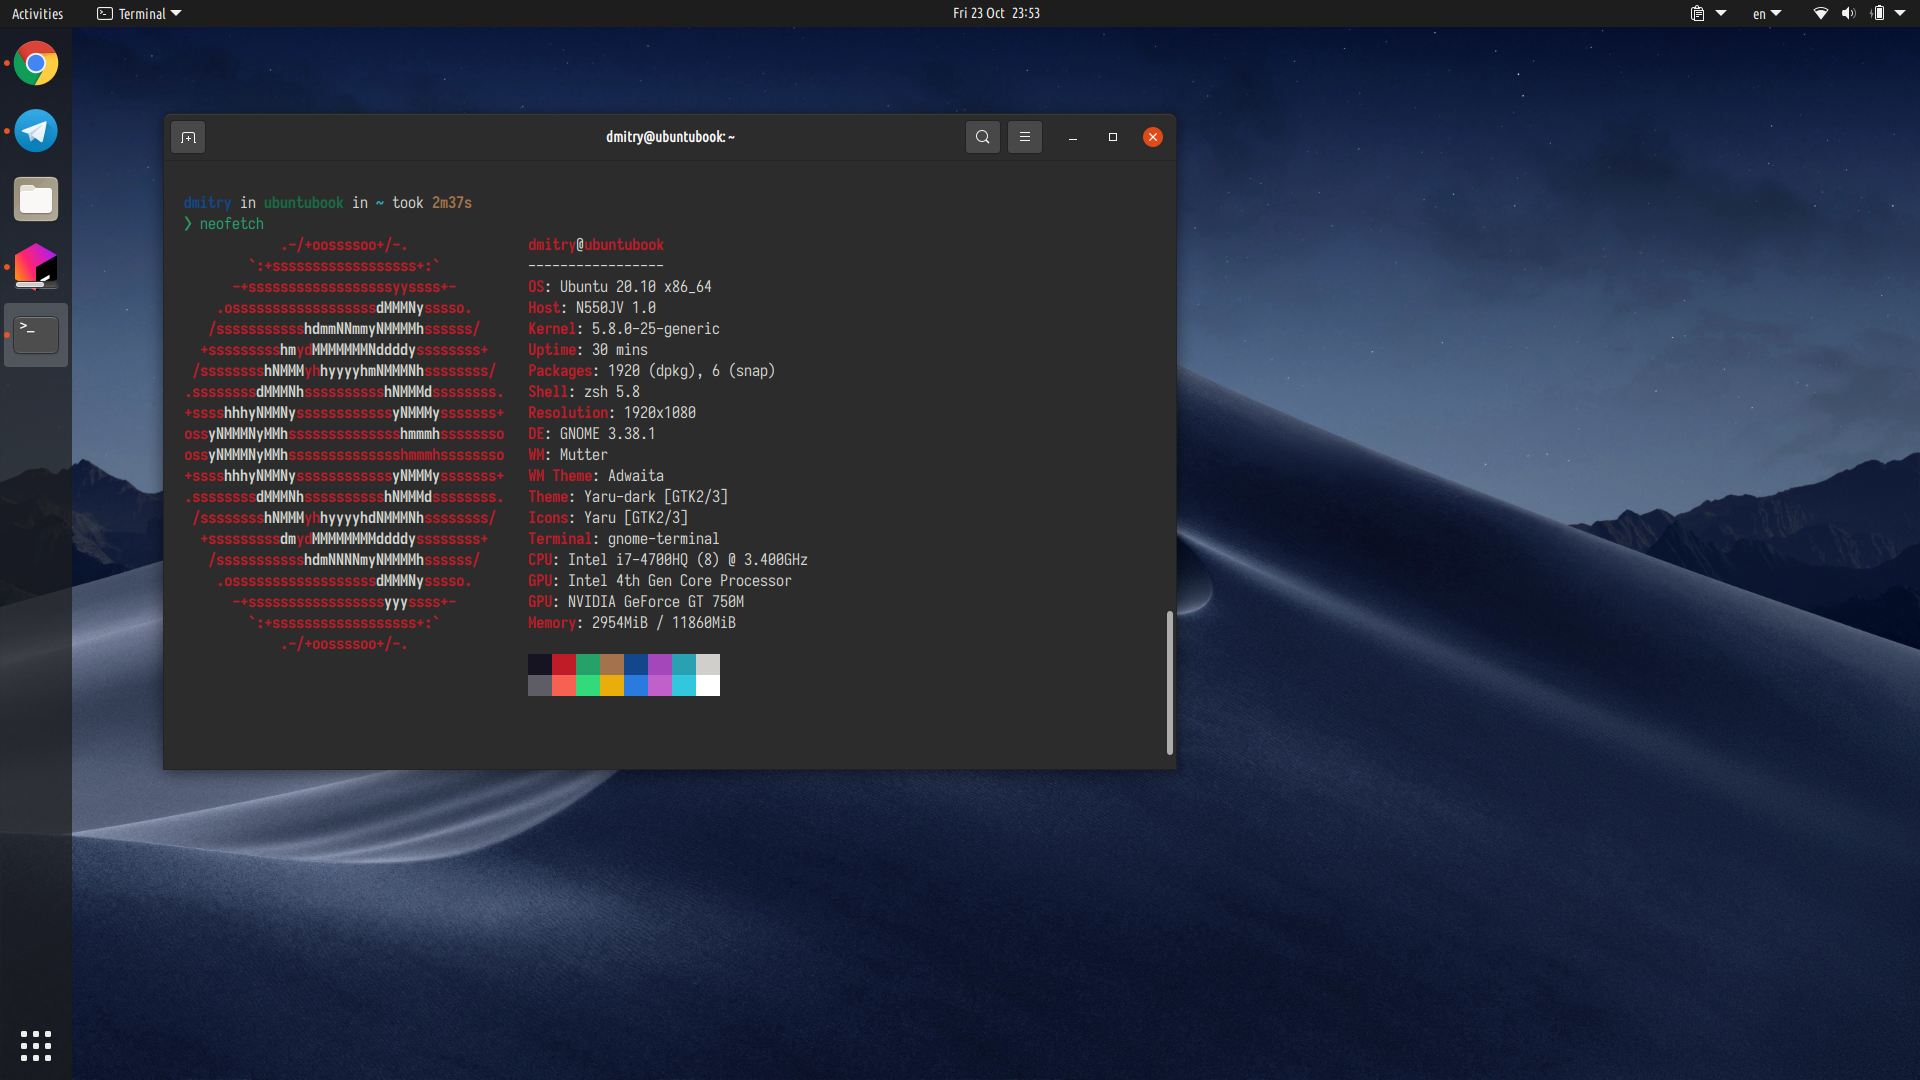Image resolution: width=1920 pixels, height=1080 pixels.
Task: Click the 'took 2m37s' prompt text
Action: tap(432, 203)
